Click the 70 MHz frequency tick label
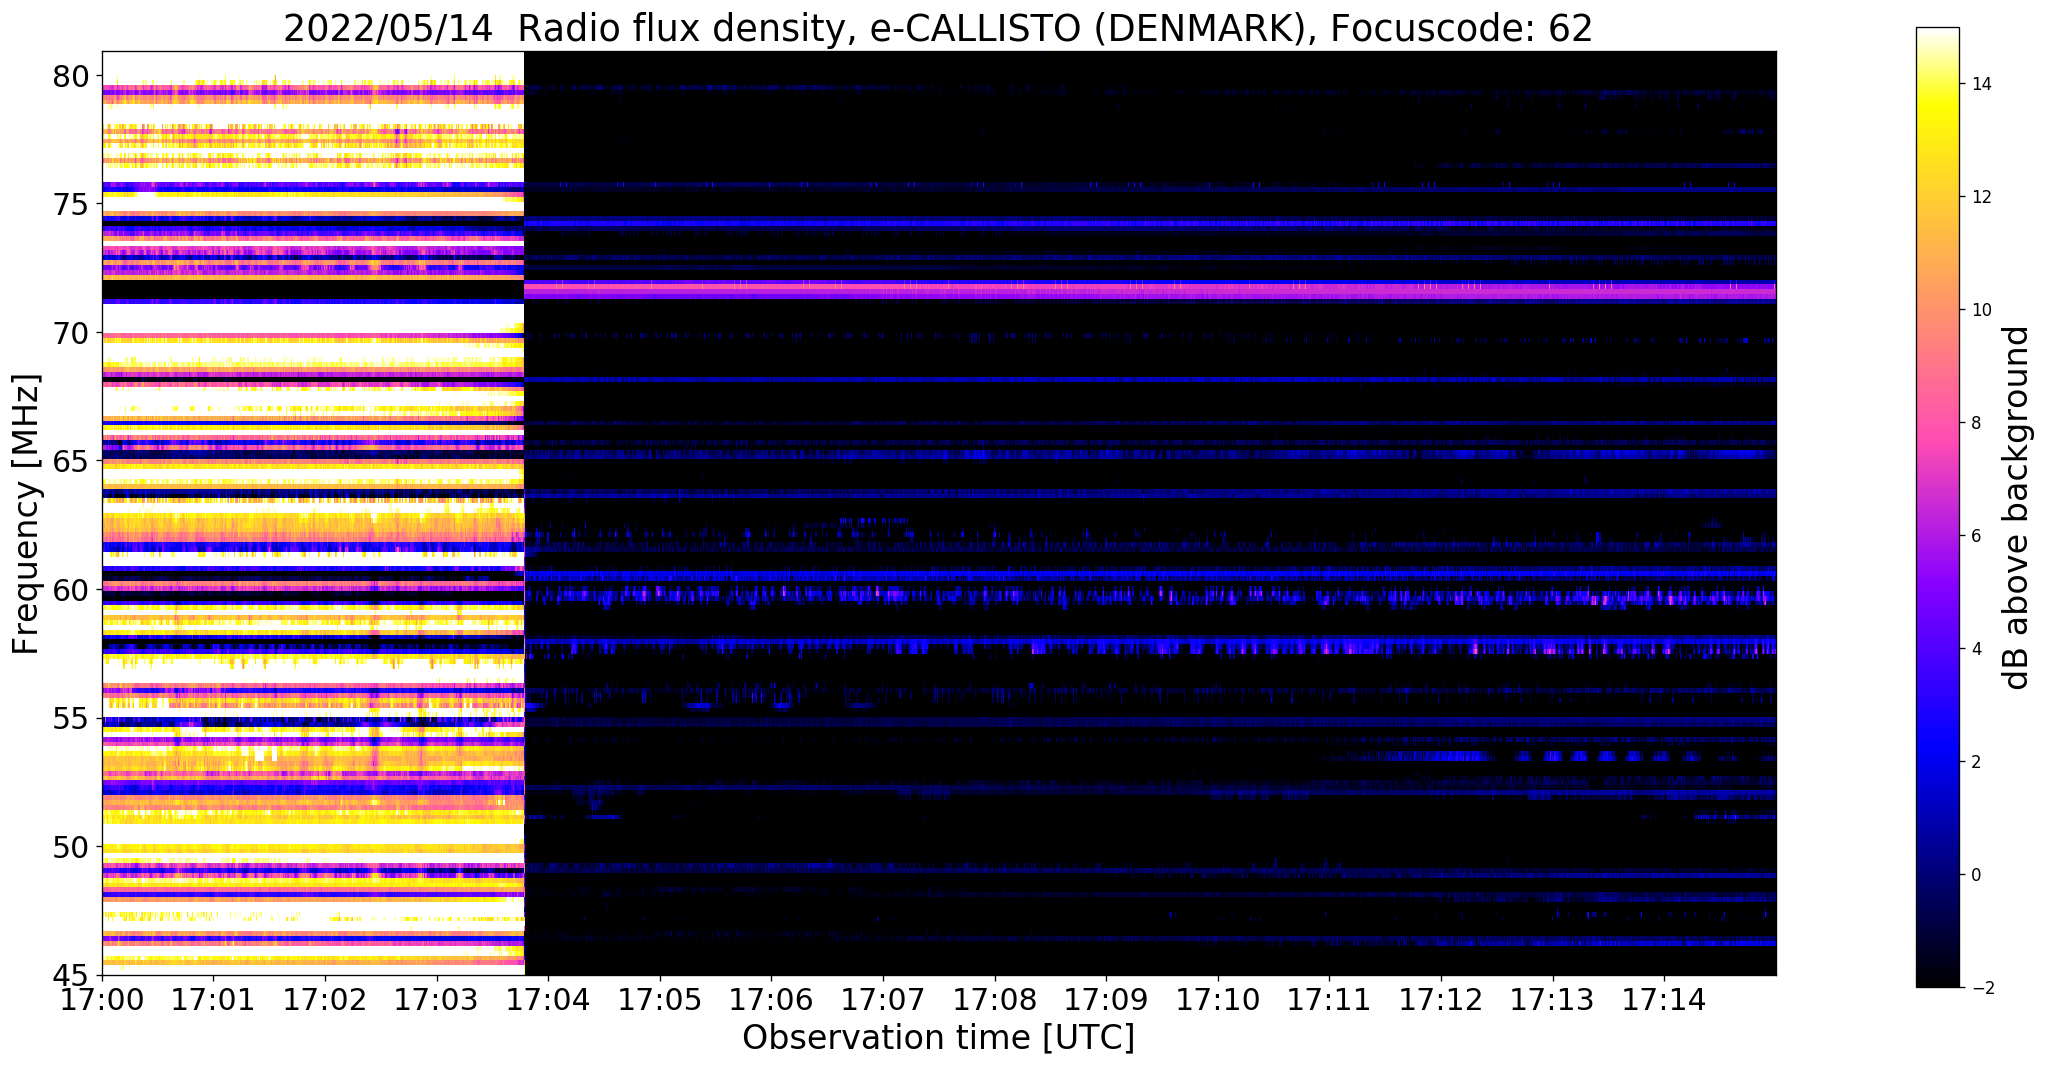 click(72, 333)
